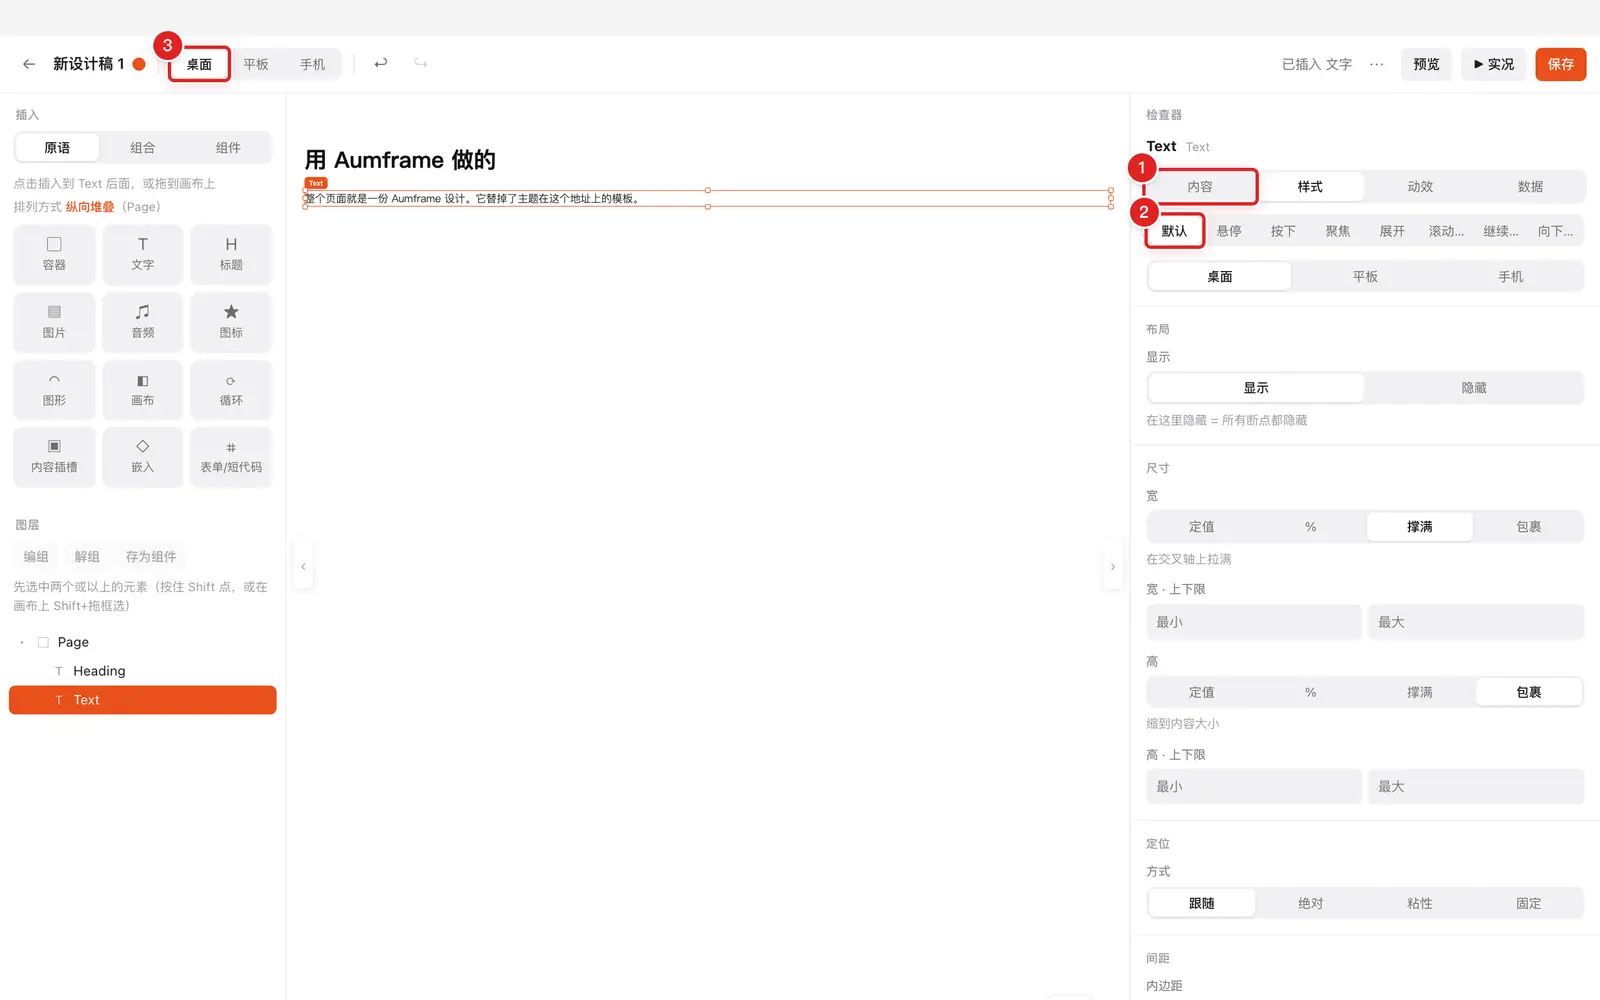Insert a 容器 container element

point(54,254)
